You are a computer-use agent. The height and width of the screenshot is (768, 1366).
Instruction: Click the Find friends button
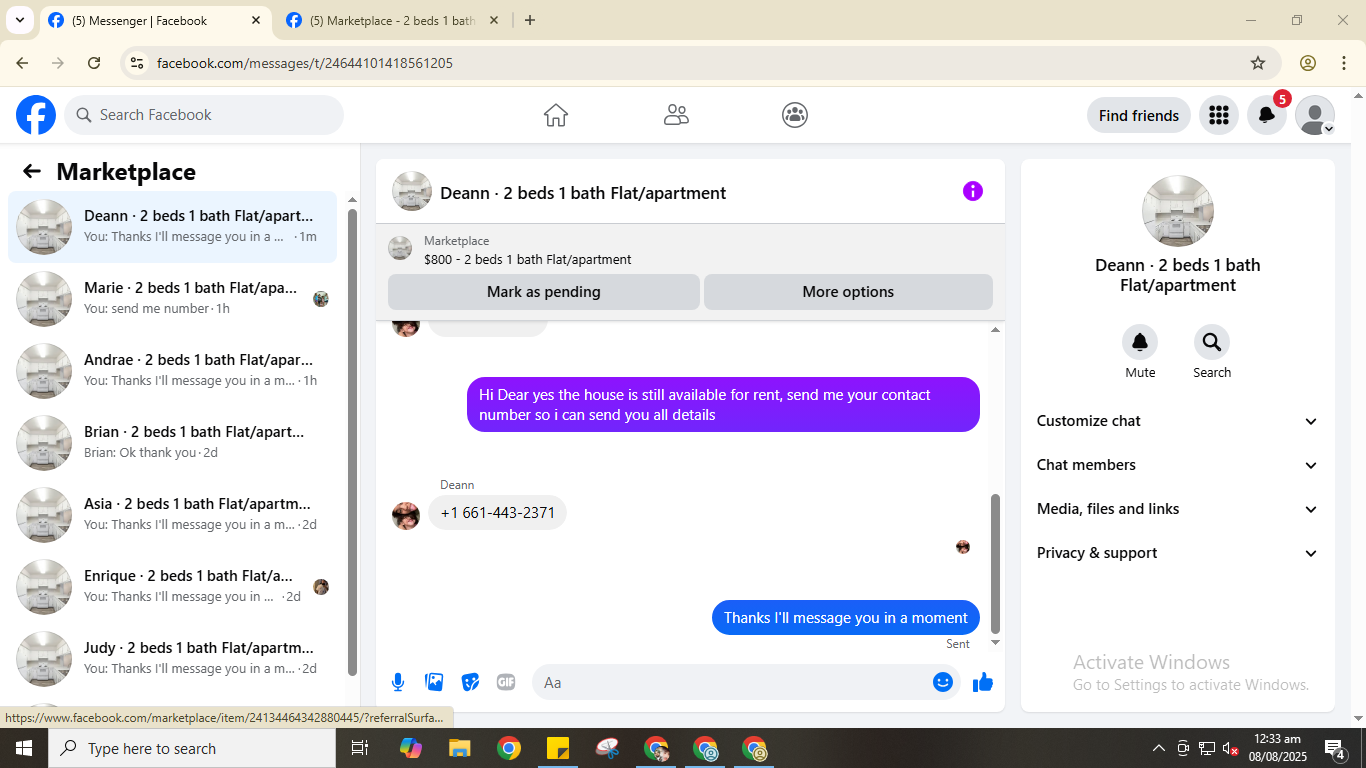tap(1139, 115)
